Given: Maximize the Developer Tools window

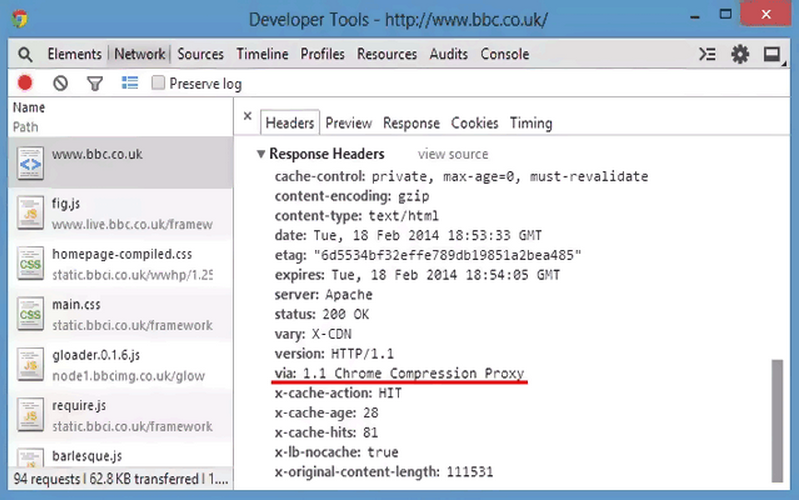Looking at the screenshot, I should (x=726, y=14).
